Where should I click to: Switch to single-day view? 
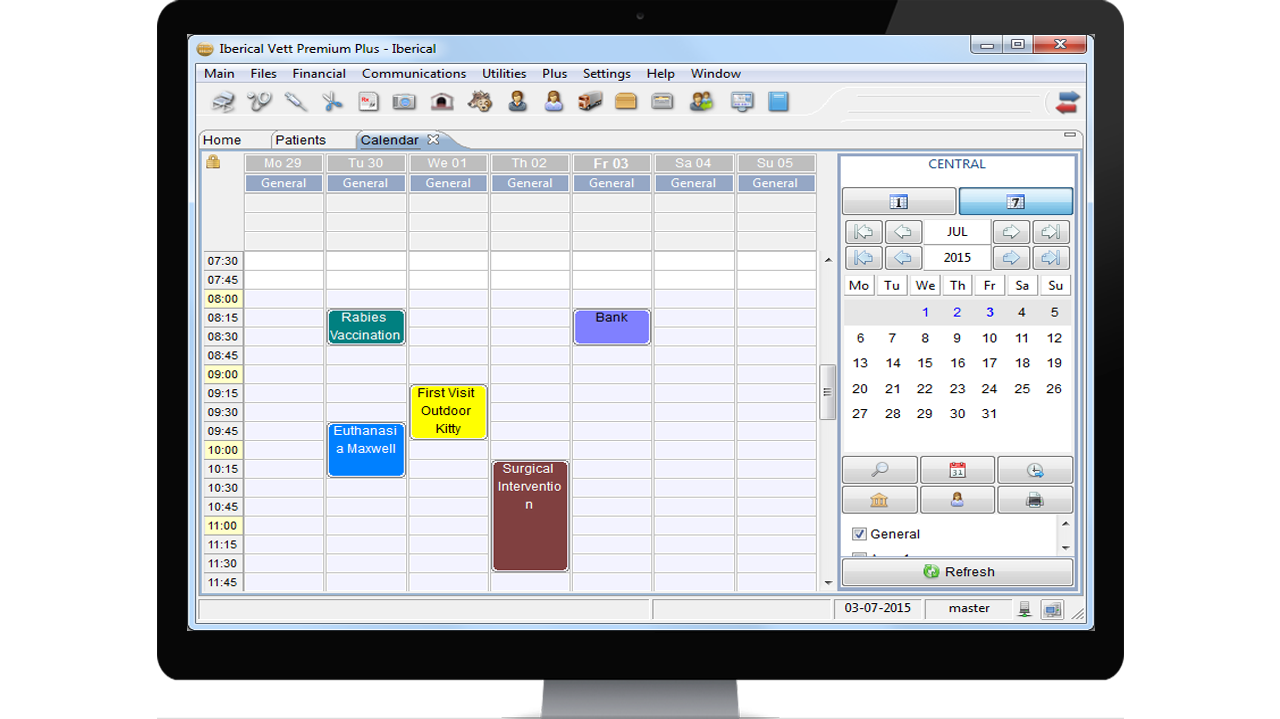coord(898,202)
